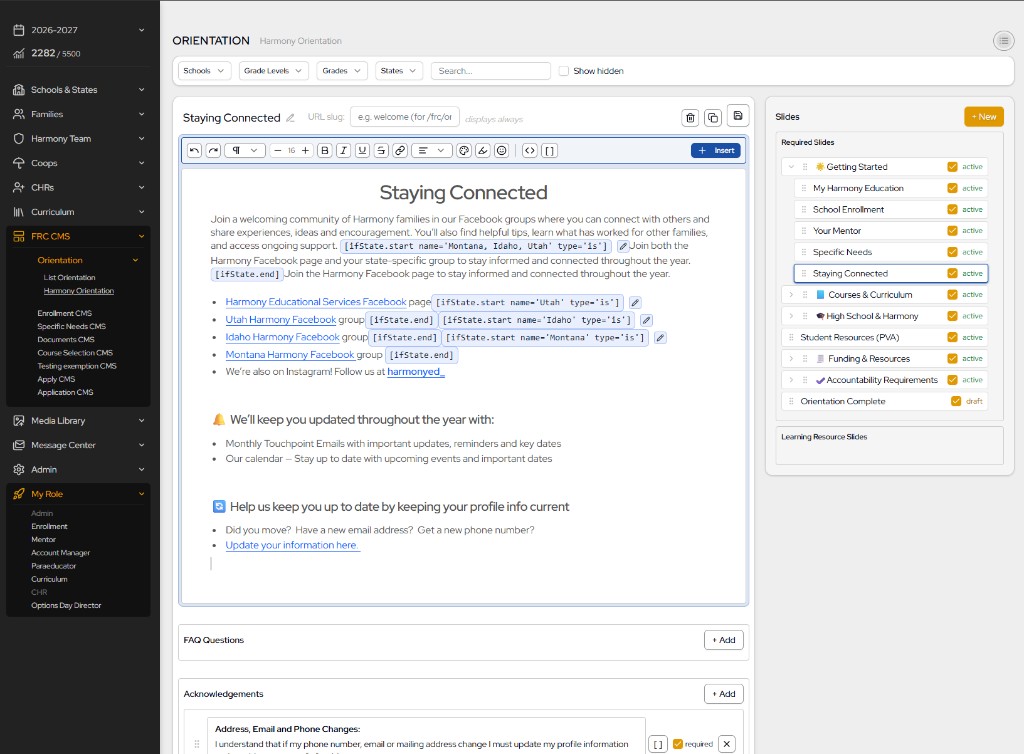
Task: Edit the Montana, Idaho, Utah ifState tag
Action: click(623, 246)
